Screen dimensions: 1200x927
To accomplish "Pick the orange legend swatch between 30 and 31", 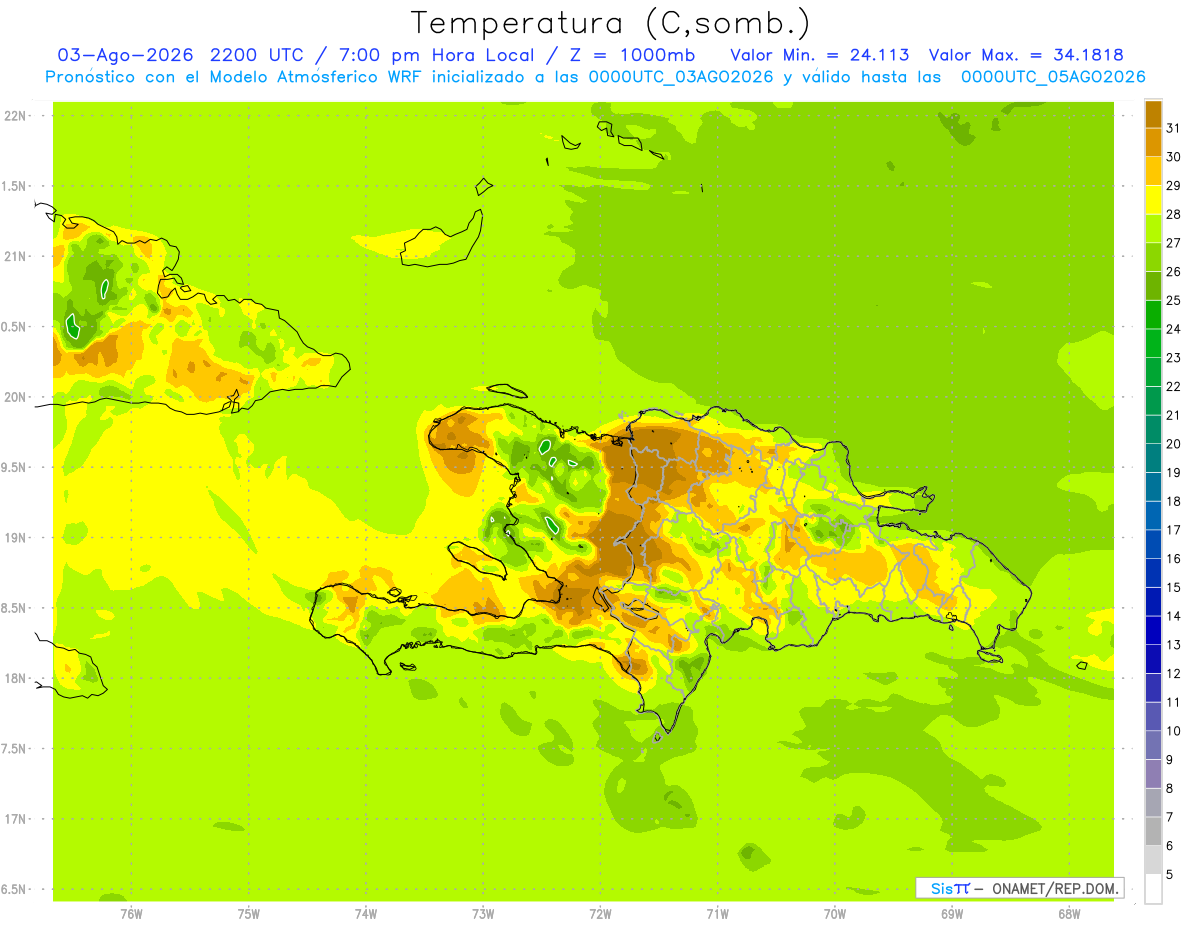I will (x=1153, y=143).
